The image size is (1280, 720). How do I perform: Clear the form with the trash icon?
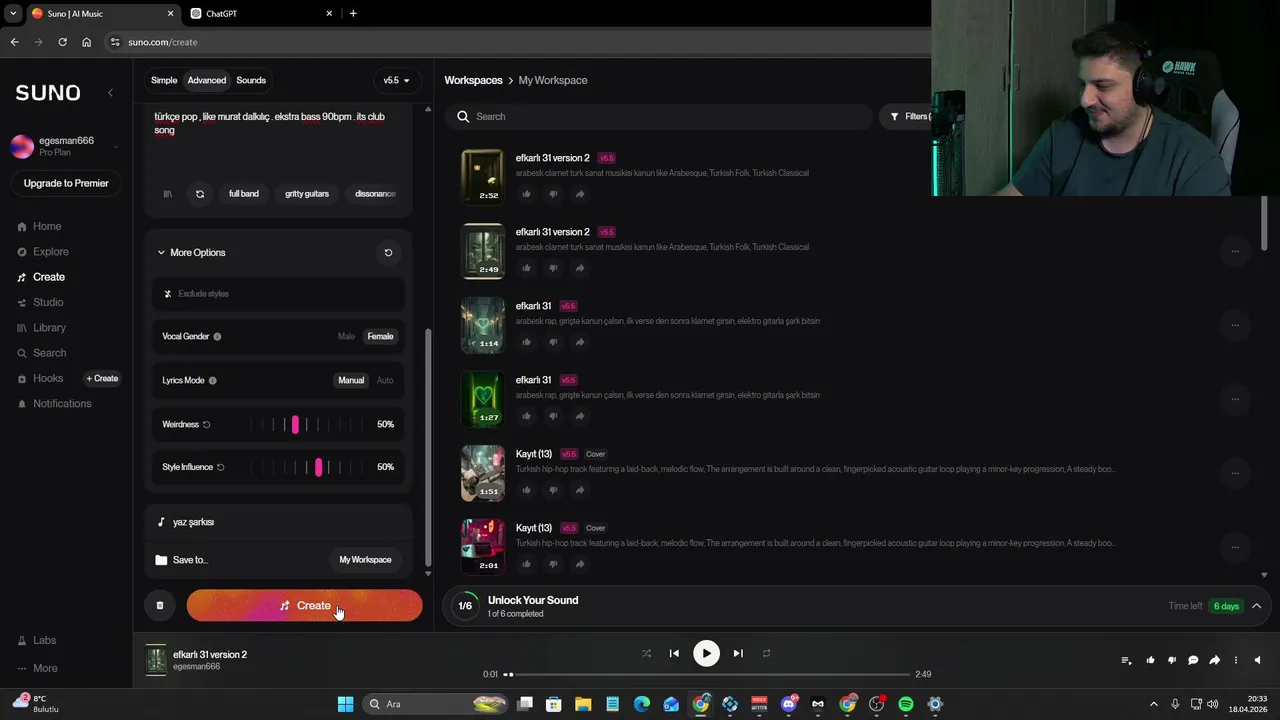pyautogui.click(x=160, y=605)
